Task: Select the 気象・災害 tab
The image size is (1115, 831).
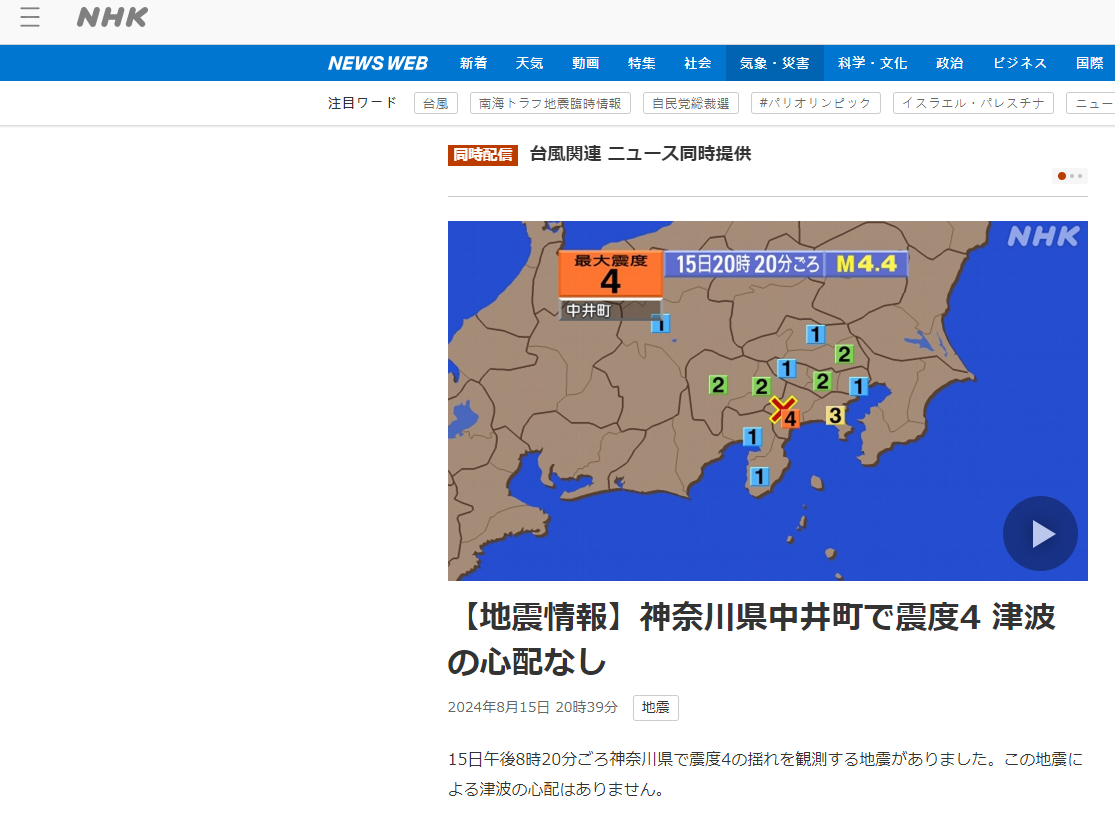Action: 774,63
